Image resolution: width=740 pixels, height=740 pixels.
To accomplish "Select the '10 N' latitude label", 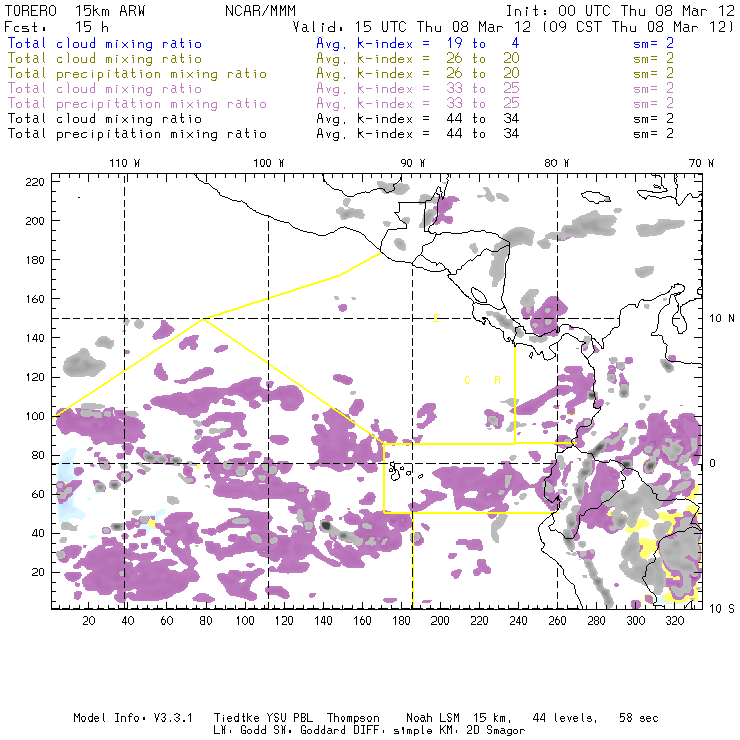I will pyautogui.click(x=722, y=319).
